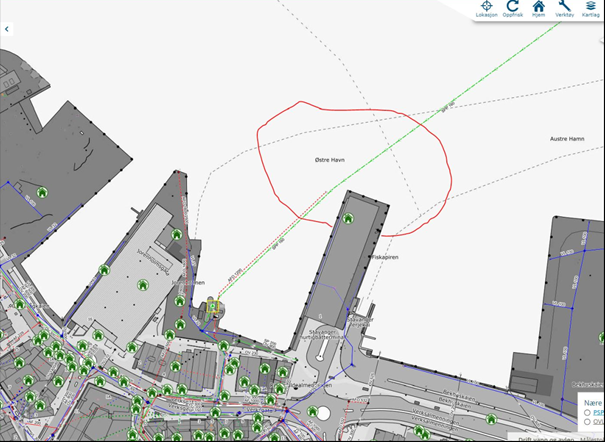Click the green house icon on far-left quay
Viewport: 605px width, 442px height.
pyautogui.click(x=42, y=192)
